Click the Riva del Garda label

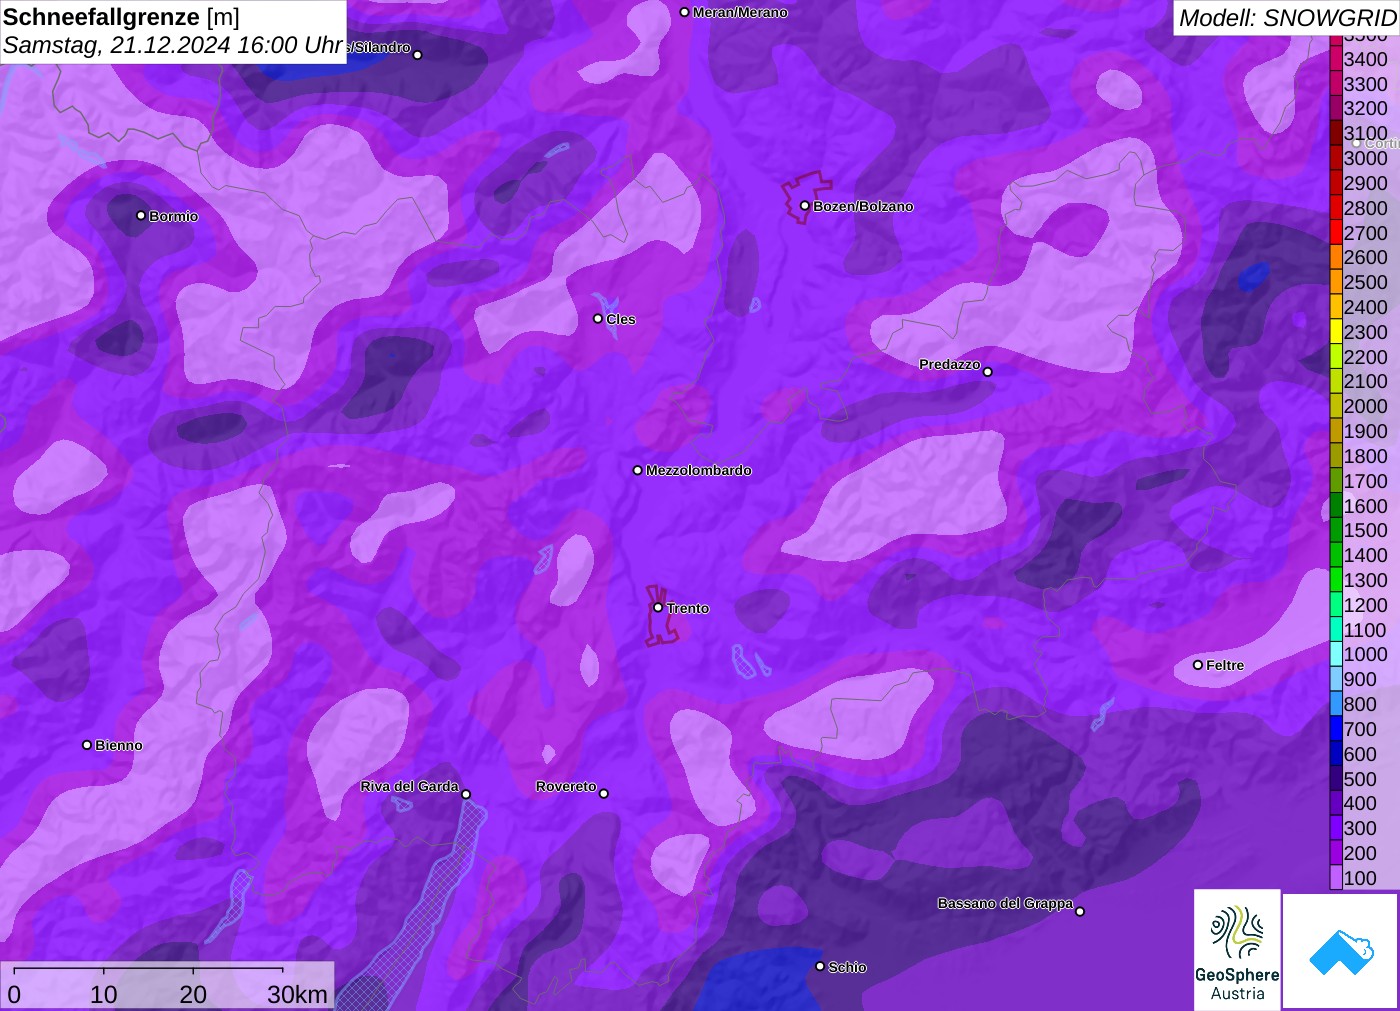tap(409, 786)
